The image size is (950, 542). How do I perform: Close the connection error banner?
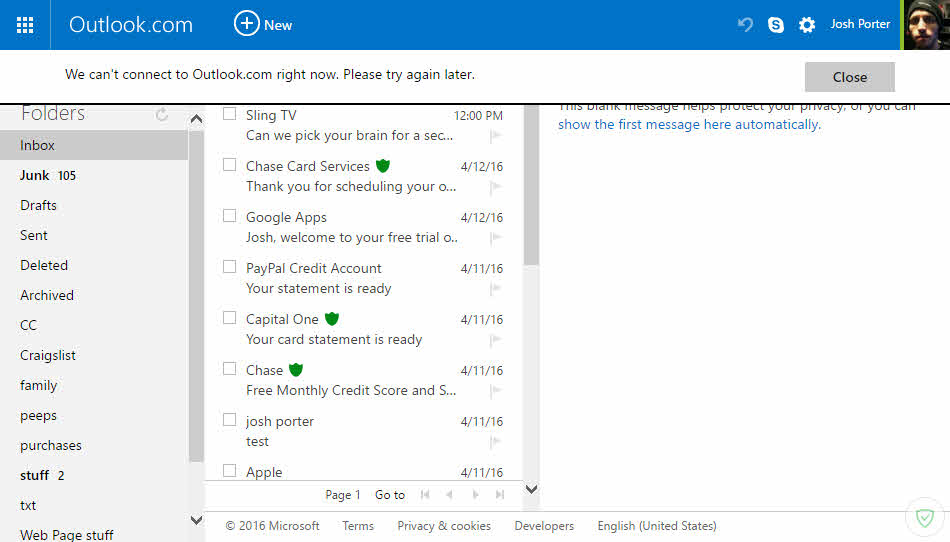coord(849,77)
